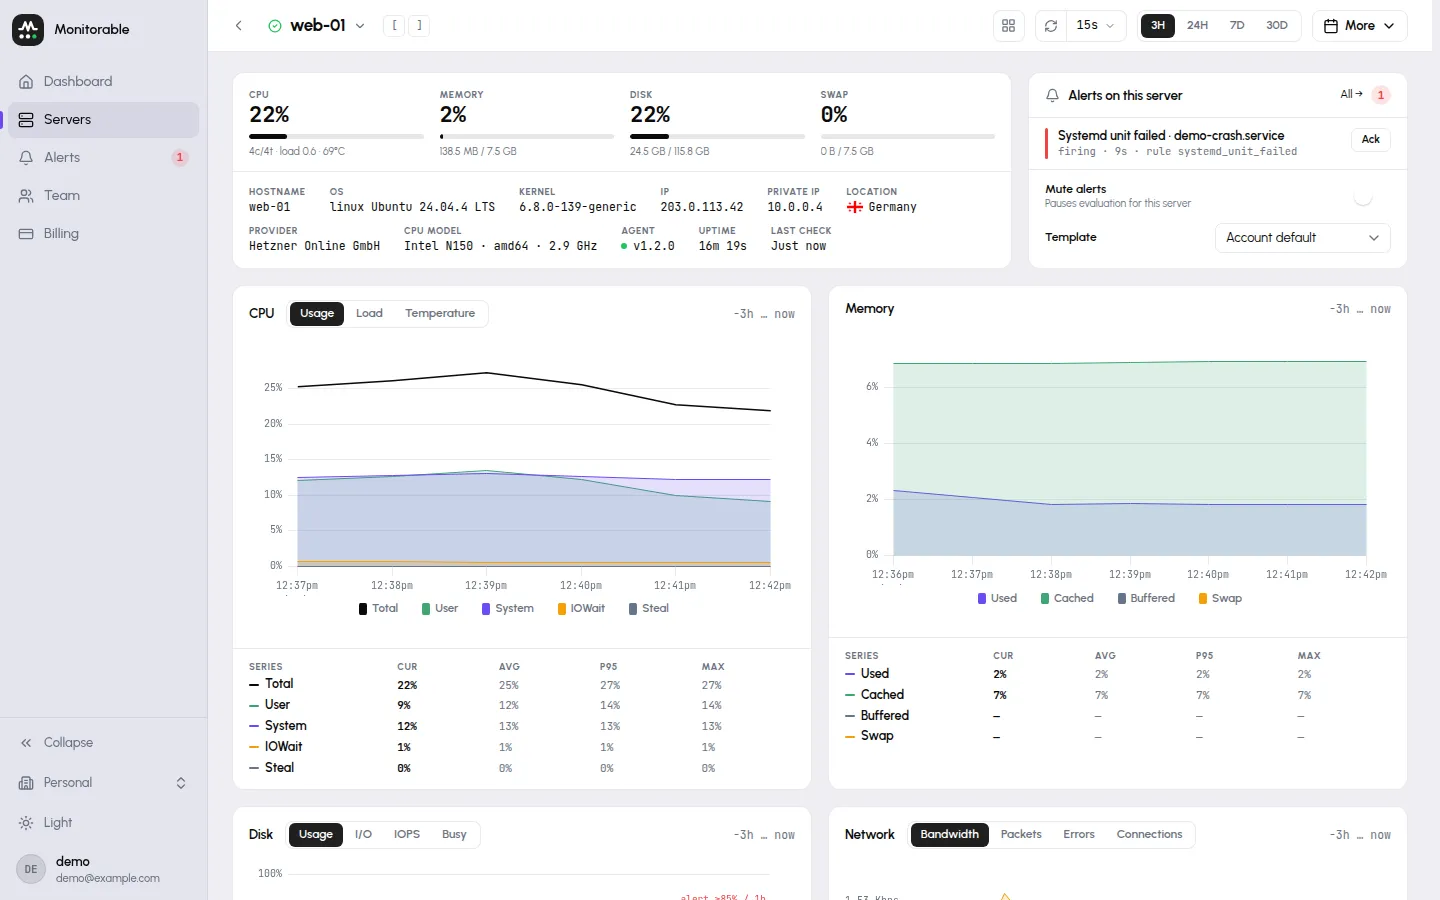Image resolution: width=1440 pixels, height=900 pixels.
Task: Switch the Disk chart to the IOPS tab
Action: pos(406,835)
